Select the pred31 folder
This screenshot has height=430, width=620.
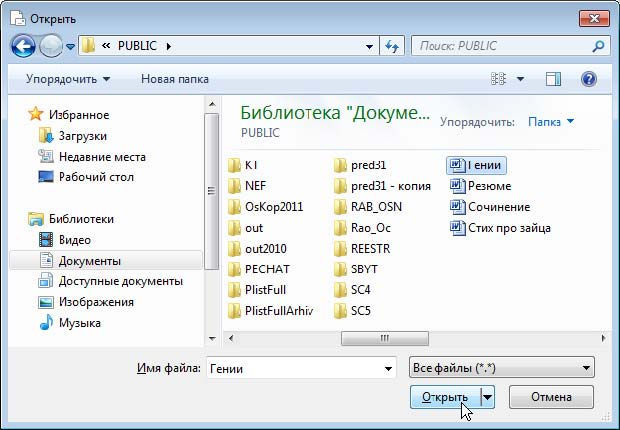point(360,165)
